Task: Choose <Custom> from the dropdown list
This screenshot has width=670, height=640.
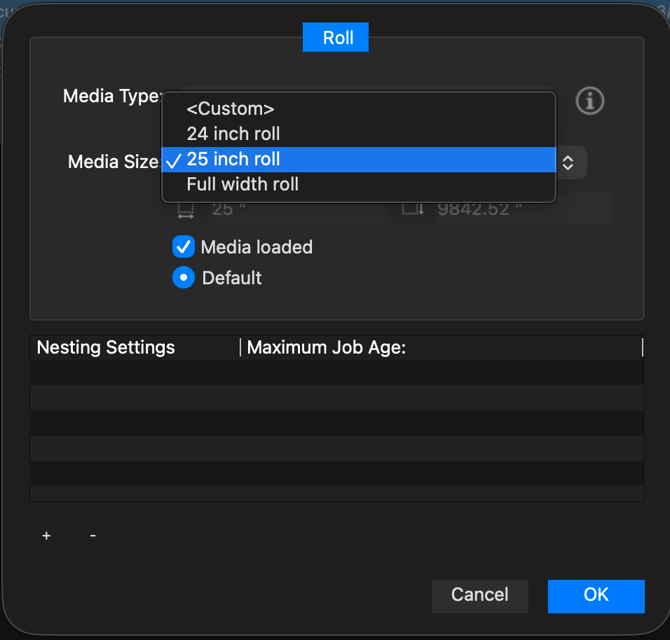Action: point(230,109)
